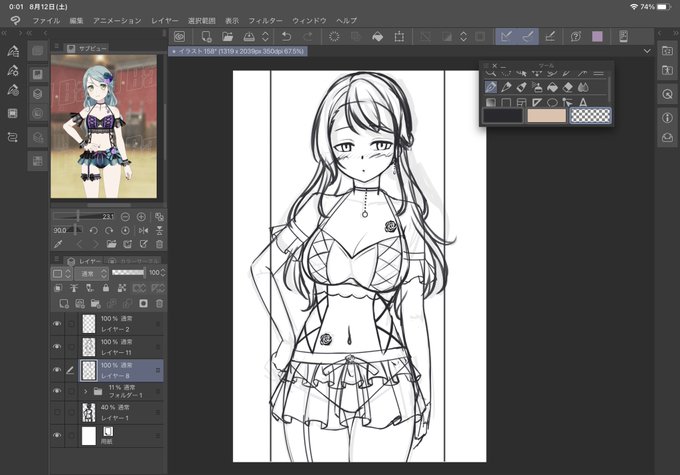Click the smartphone connect icon in the command bar
The width and height of the screenshot is (680, 475).
click(x=623, y=36)
